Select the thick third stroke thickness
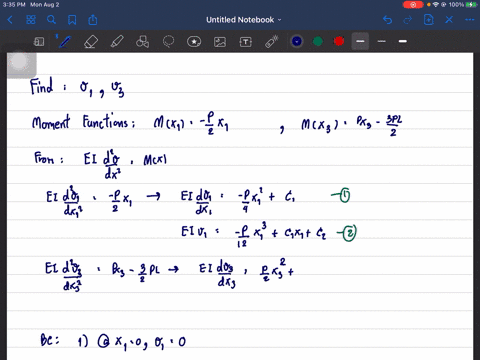The width and height of the screenshot is (480, 360). [x=403, y=41]
